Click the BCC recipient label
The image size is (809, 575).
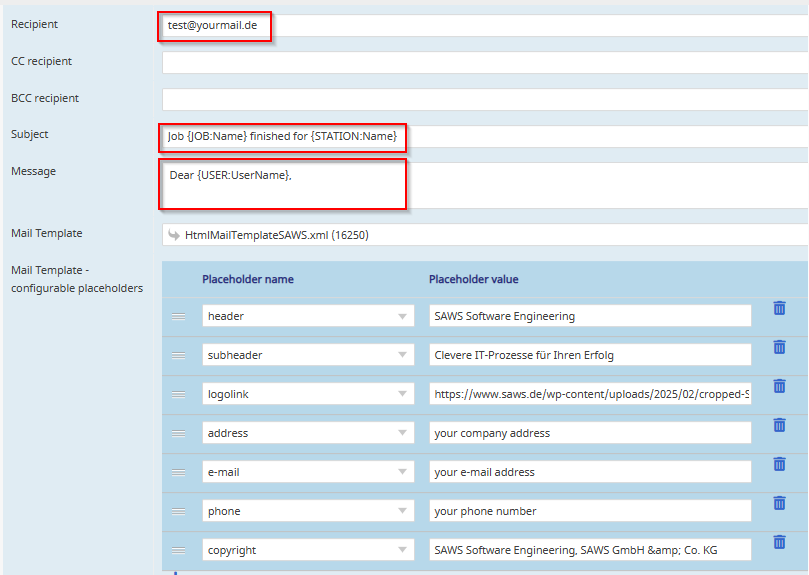tap(45, 98)
